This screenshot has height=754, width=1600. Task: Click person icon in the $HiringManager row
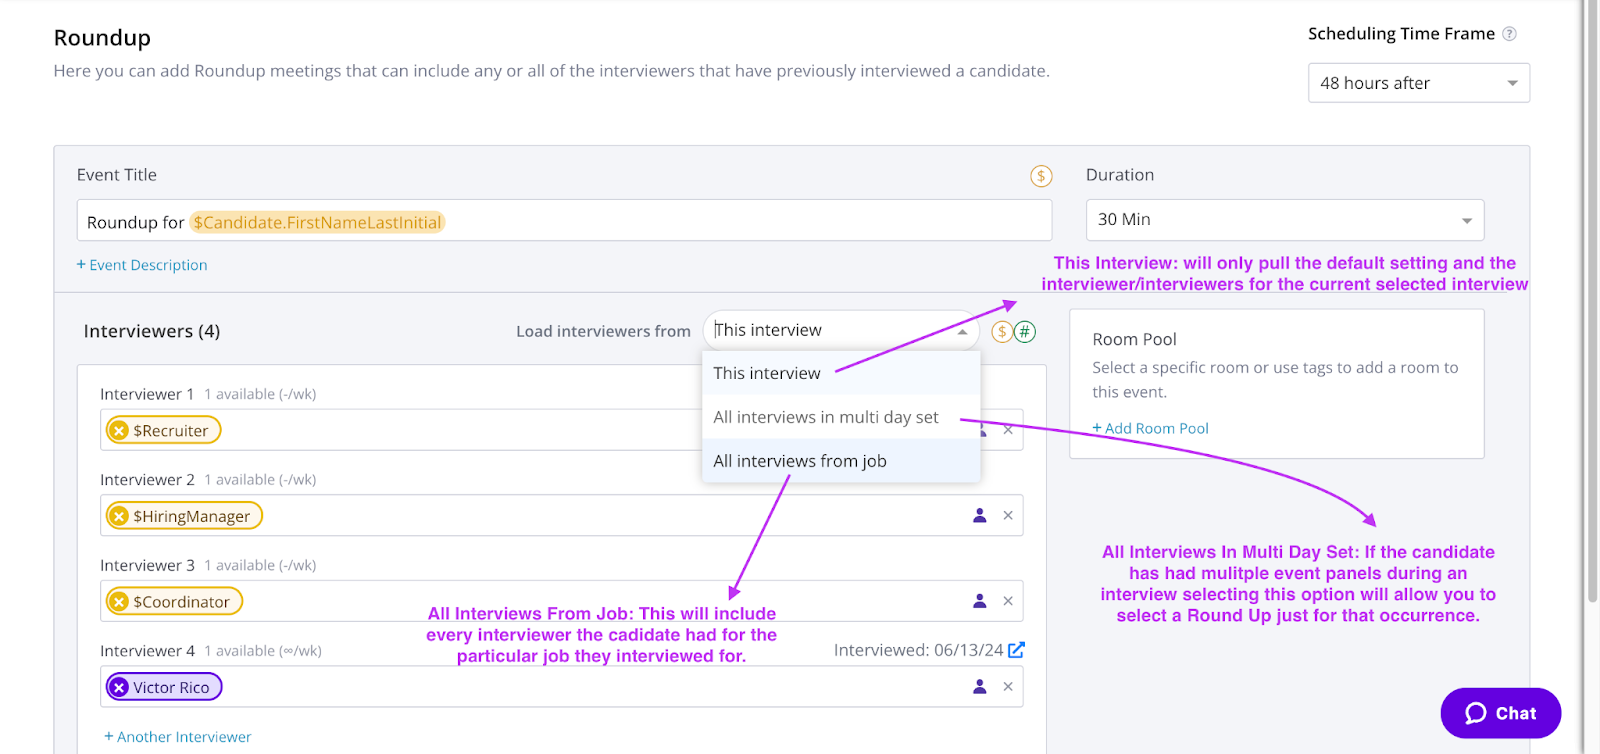point(980,516)
